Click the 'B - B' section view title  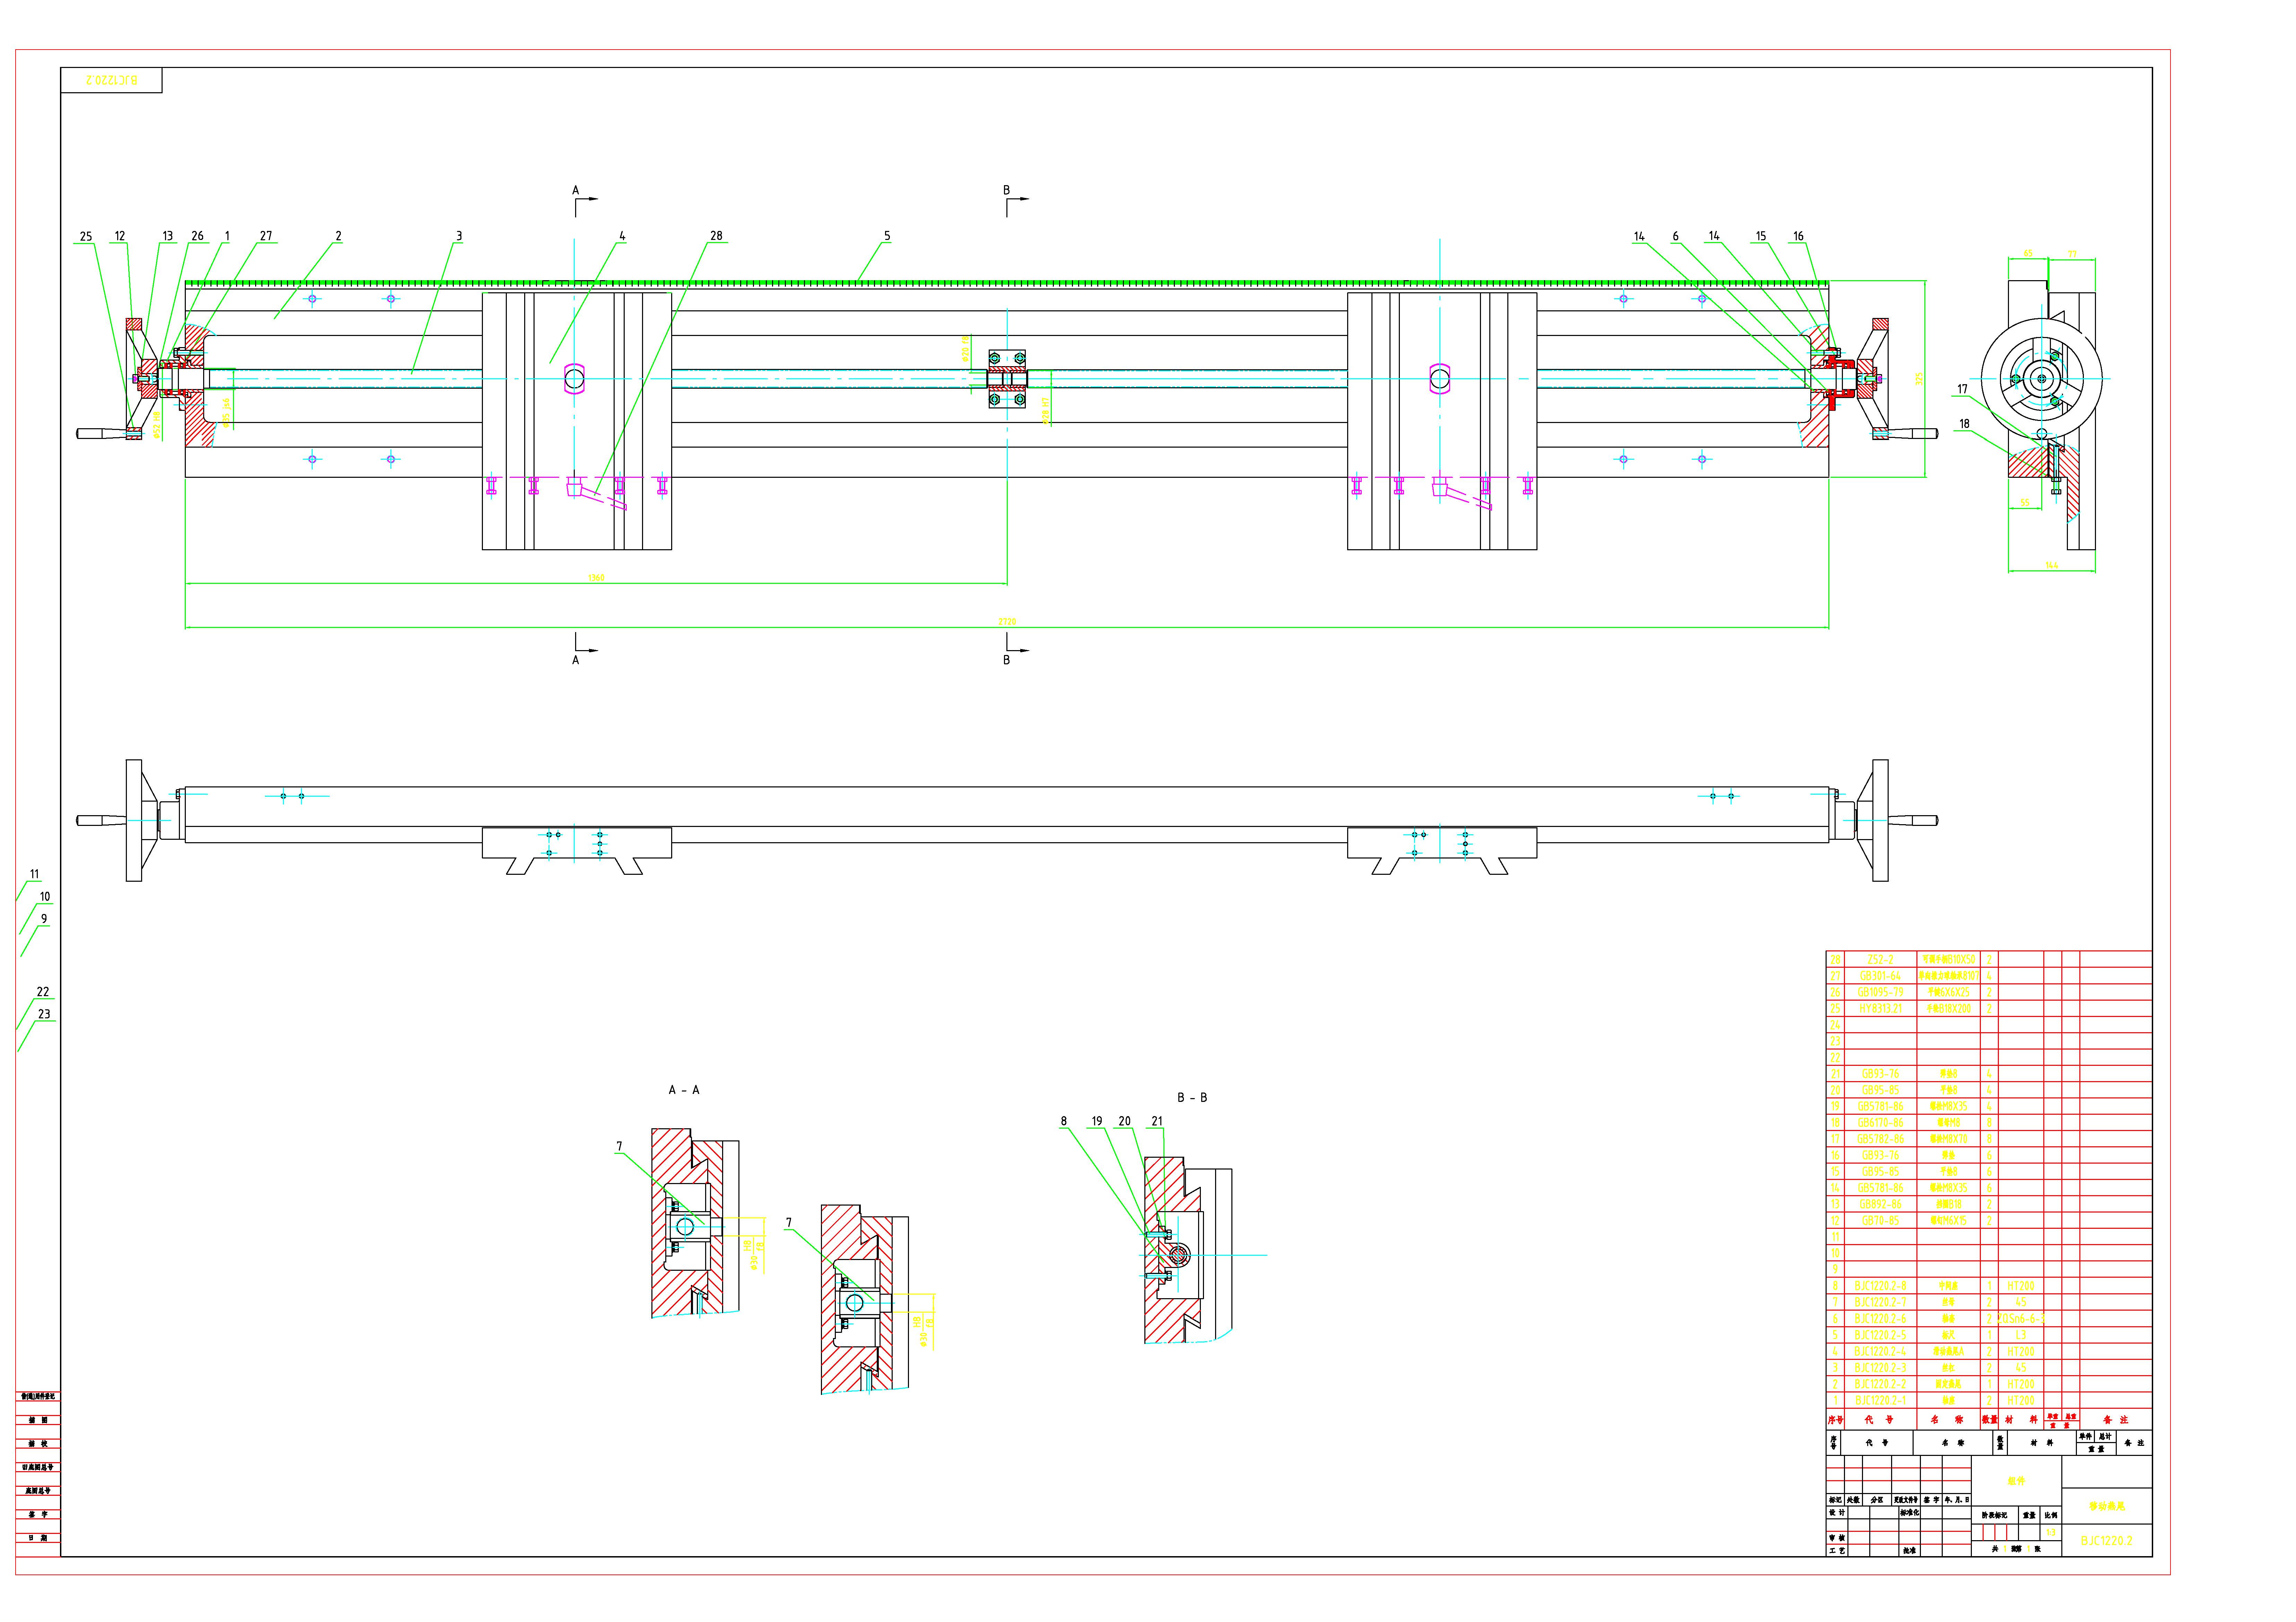click(x=1192, y=1098)
